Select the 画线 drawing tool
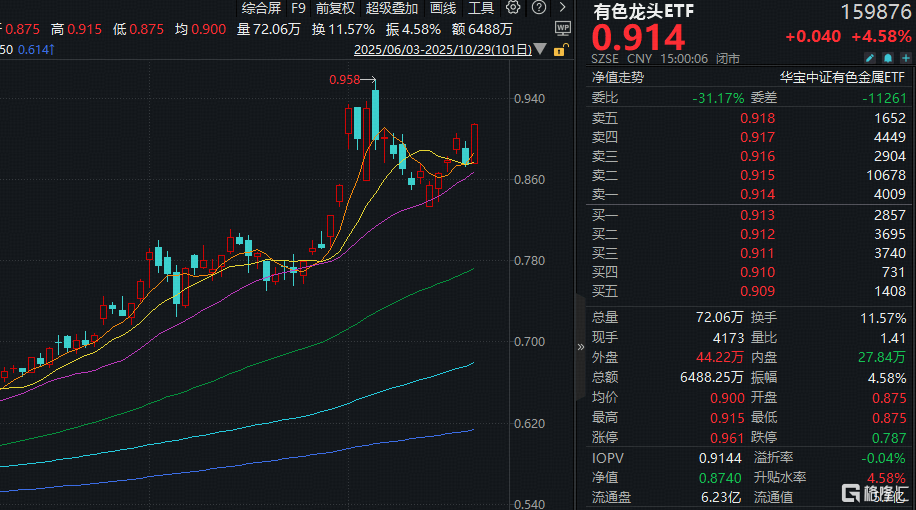This screenshot has width=916, height=510. (443, 7)
